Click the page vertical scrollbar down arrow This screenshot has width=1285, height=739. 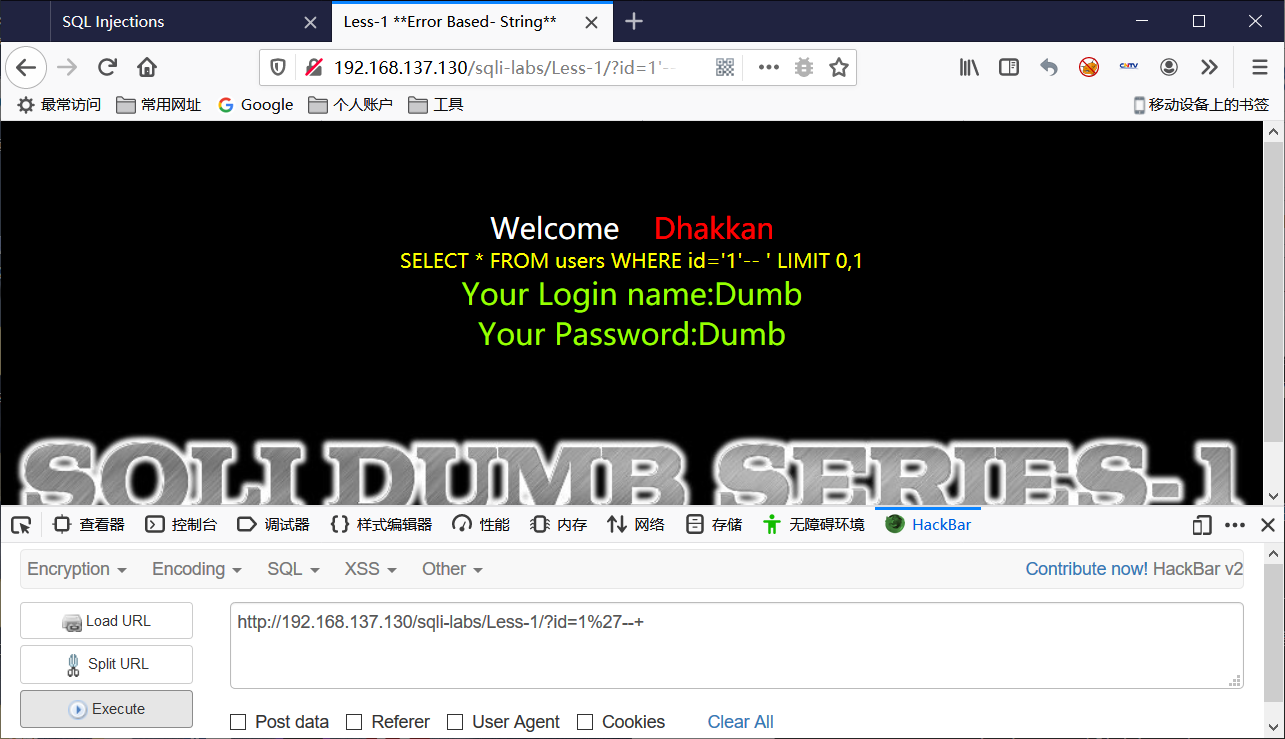pos(1273,497)
